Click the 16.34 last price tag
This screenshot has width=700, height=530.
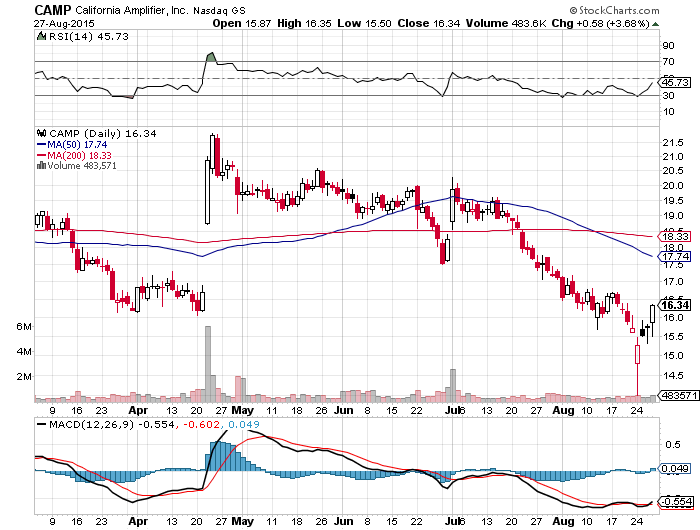675,305
